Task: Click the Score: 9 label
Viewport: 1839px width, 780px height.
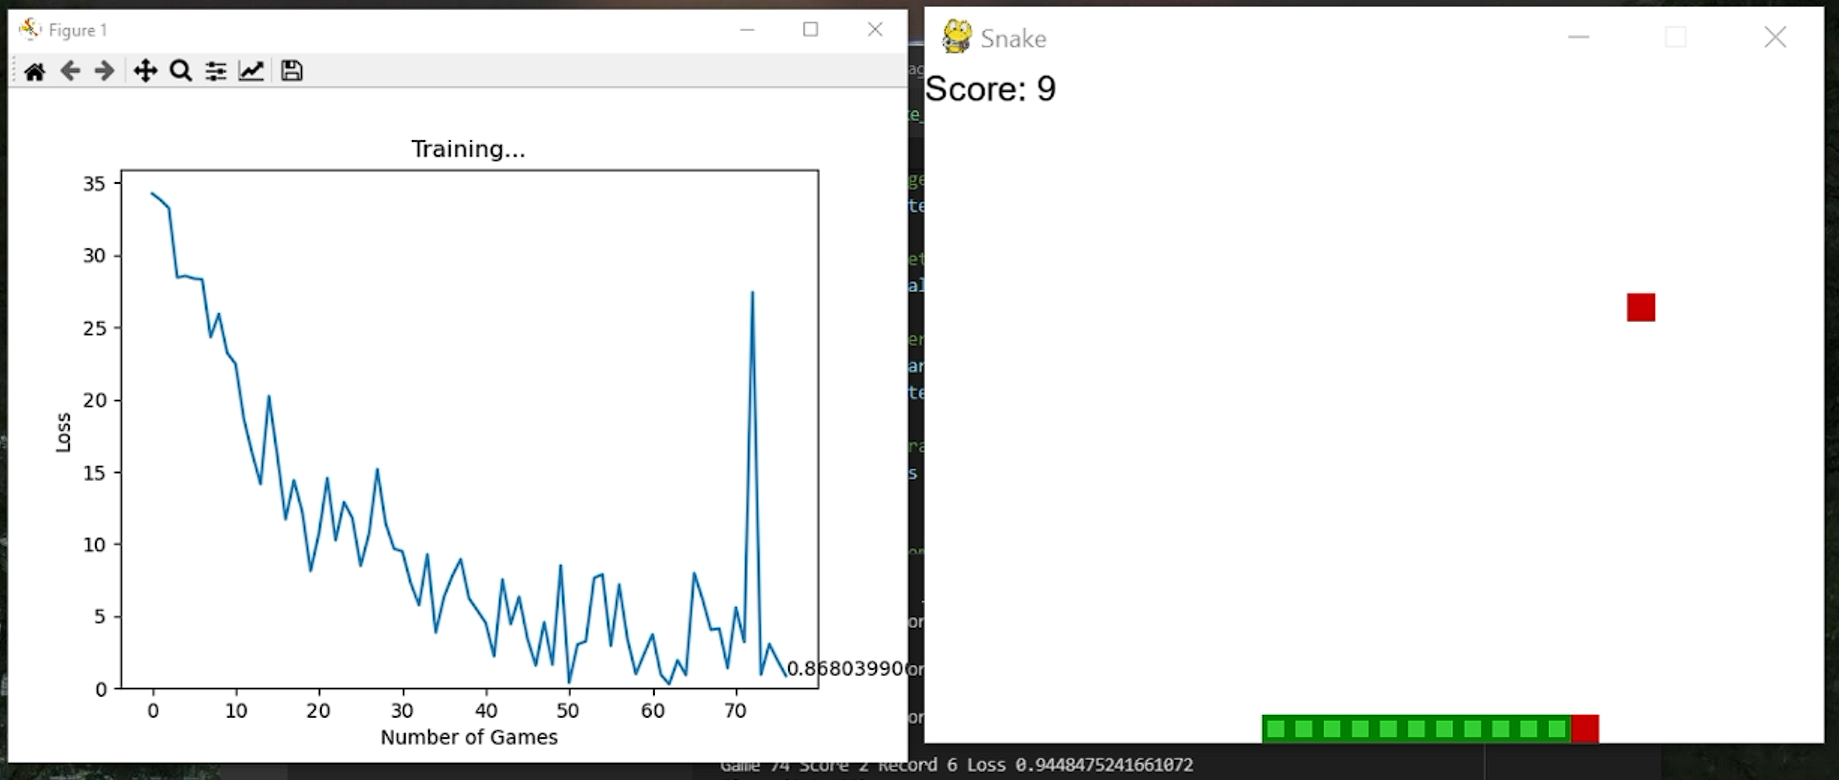Action: click(990, 89)
